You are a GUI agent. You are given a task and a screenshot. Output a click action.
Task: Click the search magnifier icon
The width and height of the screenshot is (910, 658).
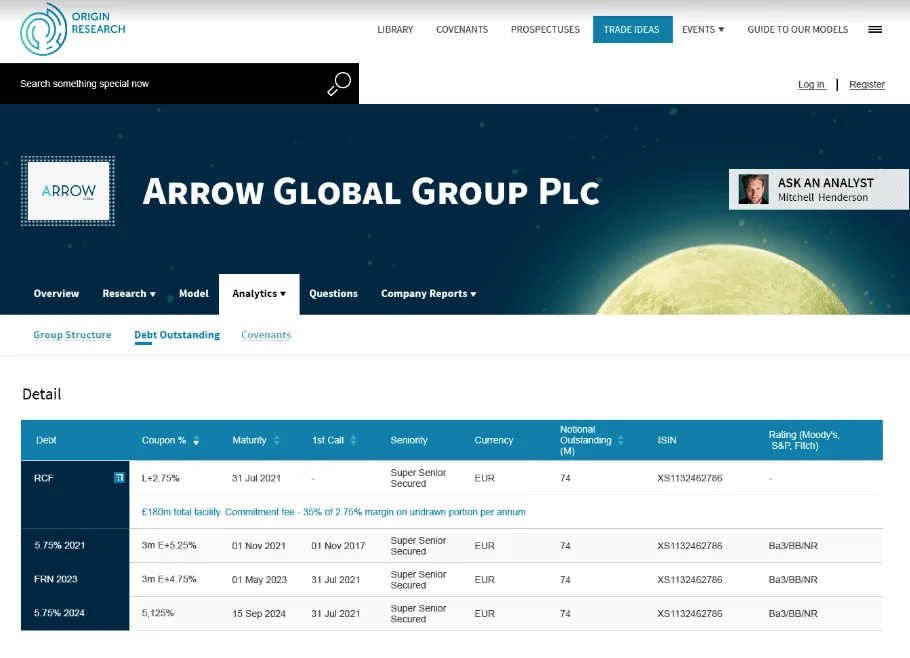tap(339, 84)
